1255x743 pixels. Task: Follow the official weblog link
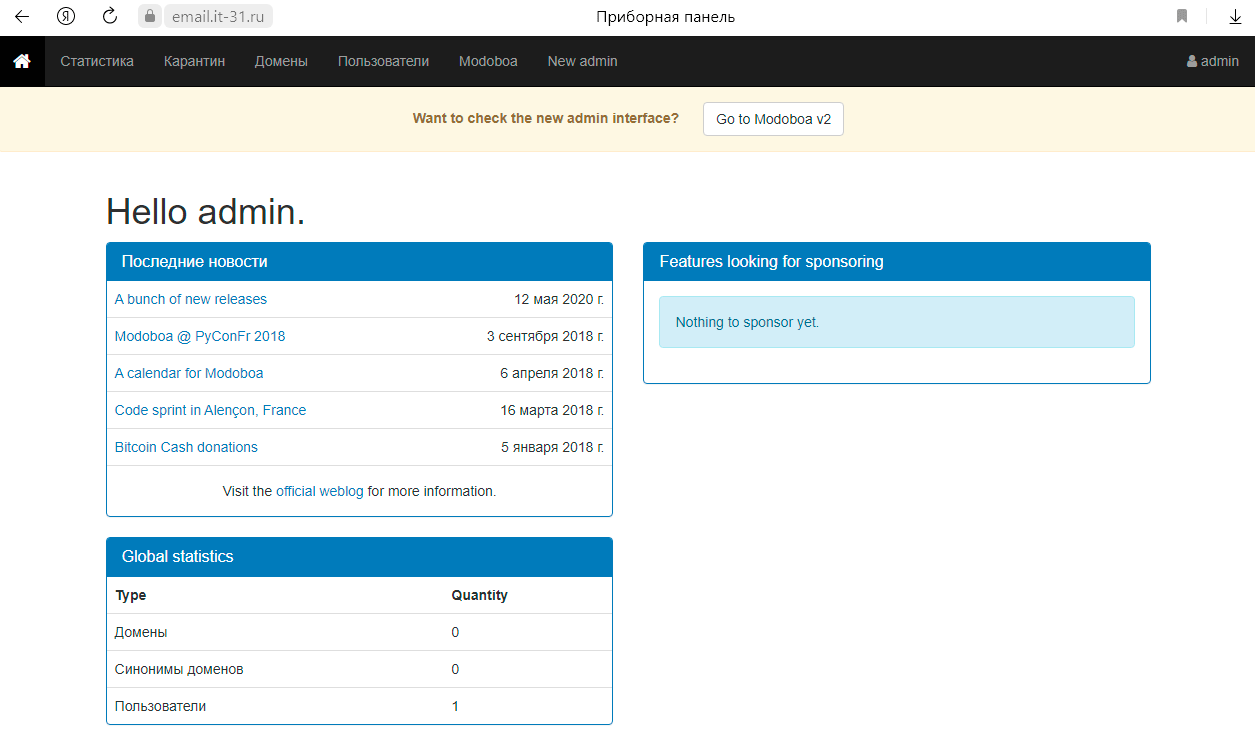[x=319, y=491]
